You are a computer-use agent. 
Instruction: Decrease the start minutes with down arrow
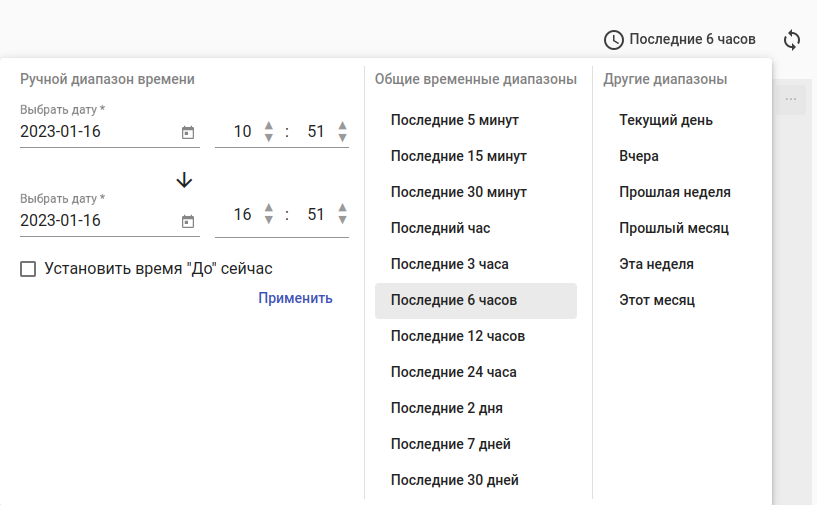tap(342, 138)
